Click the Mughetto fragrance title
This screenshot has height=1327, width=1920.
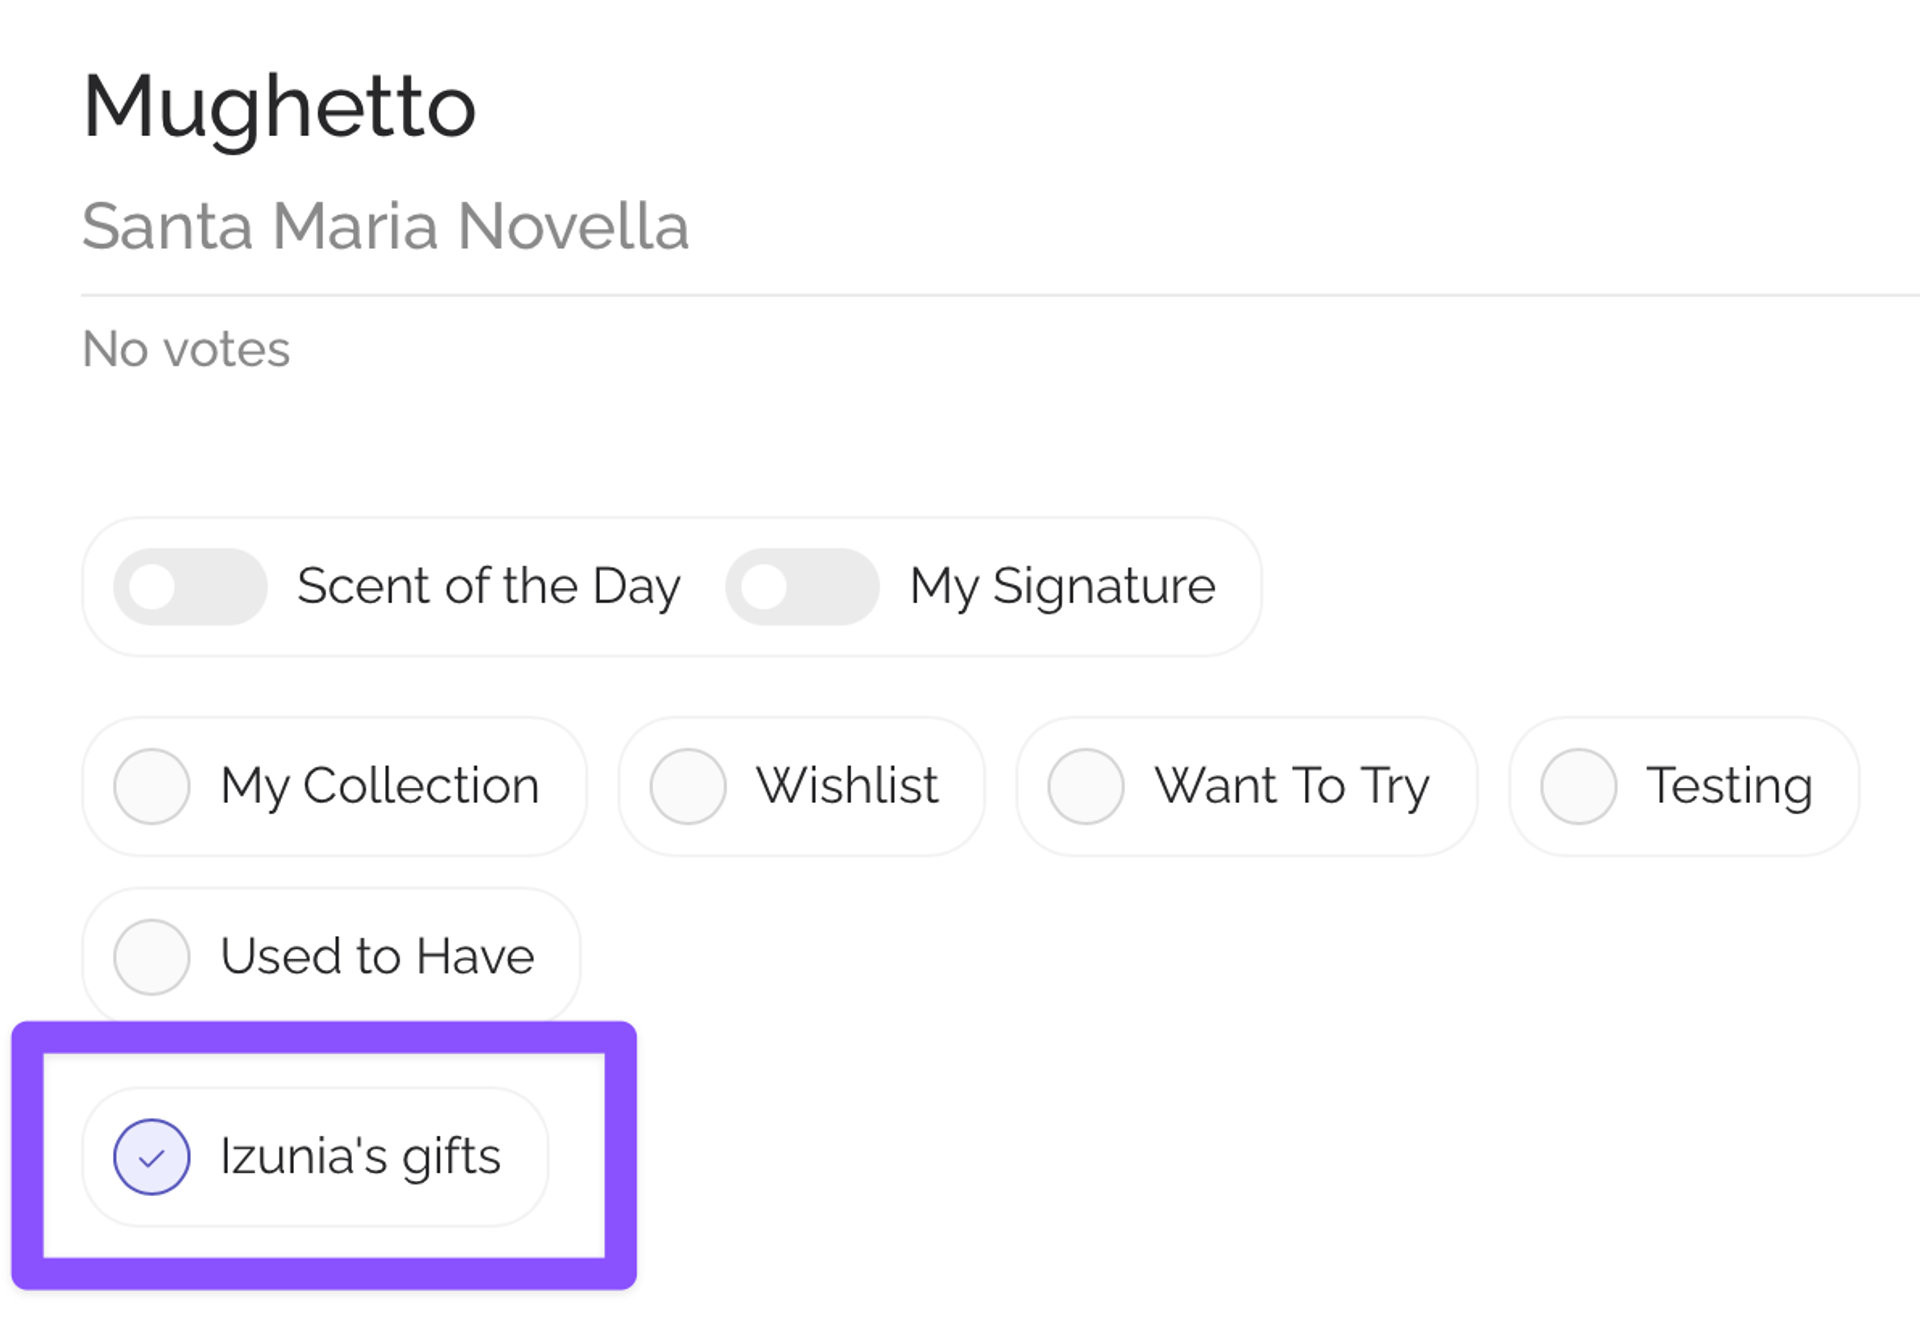(x=279, y=106)
